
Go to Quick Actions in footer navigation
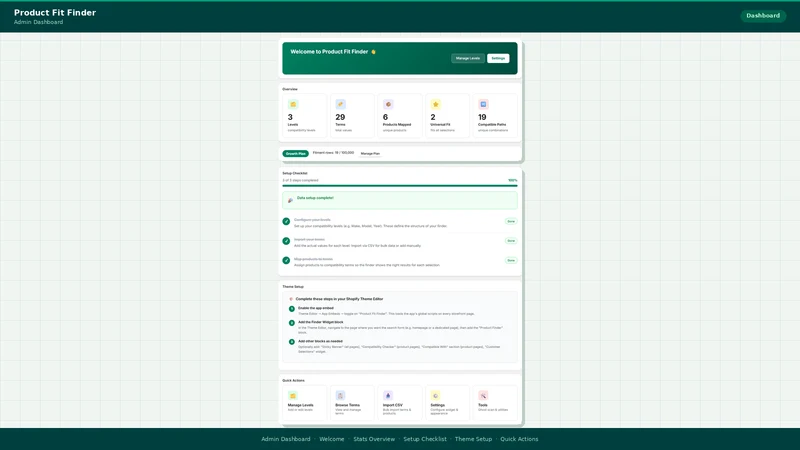click(x=519, y=439)
